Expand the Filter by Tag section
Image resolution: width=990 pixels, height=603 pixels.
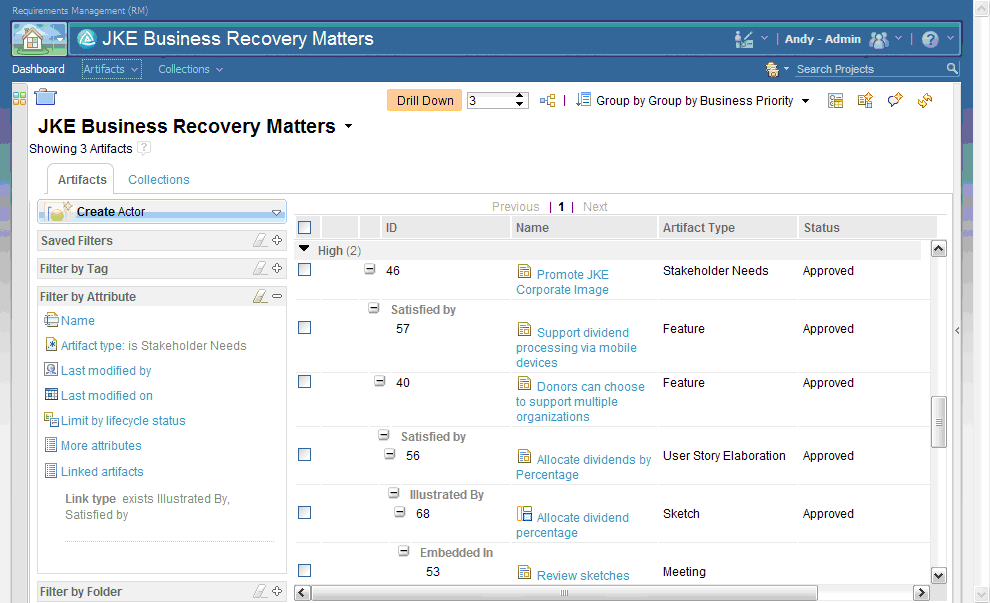point(277,268)
